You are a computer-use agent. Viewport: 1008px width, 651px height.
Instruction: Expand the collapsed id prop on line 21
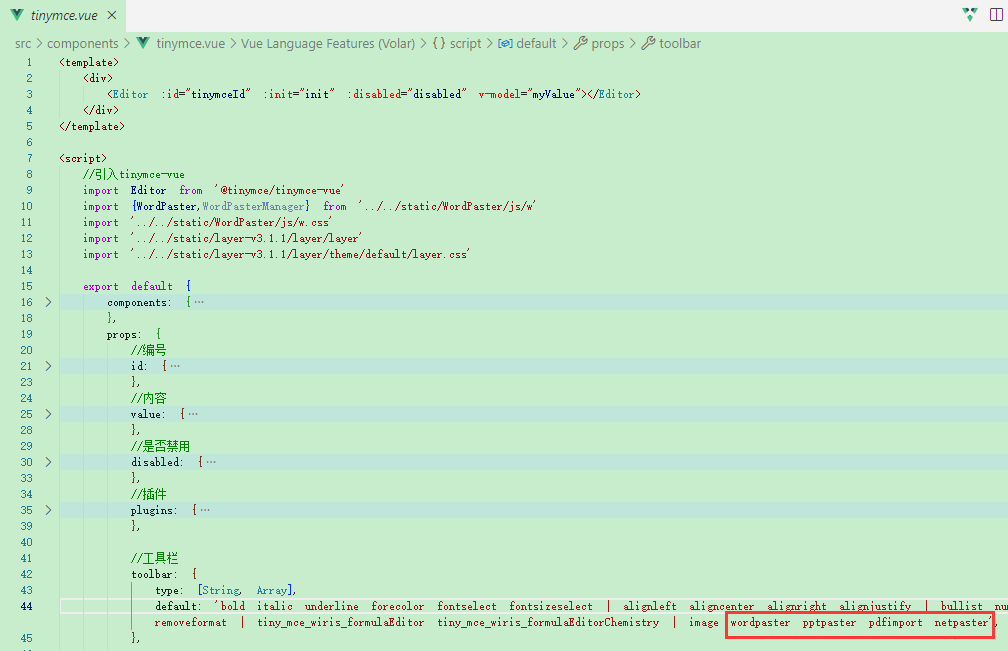coord(47,366)
